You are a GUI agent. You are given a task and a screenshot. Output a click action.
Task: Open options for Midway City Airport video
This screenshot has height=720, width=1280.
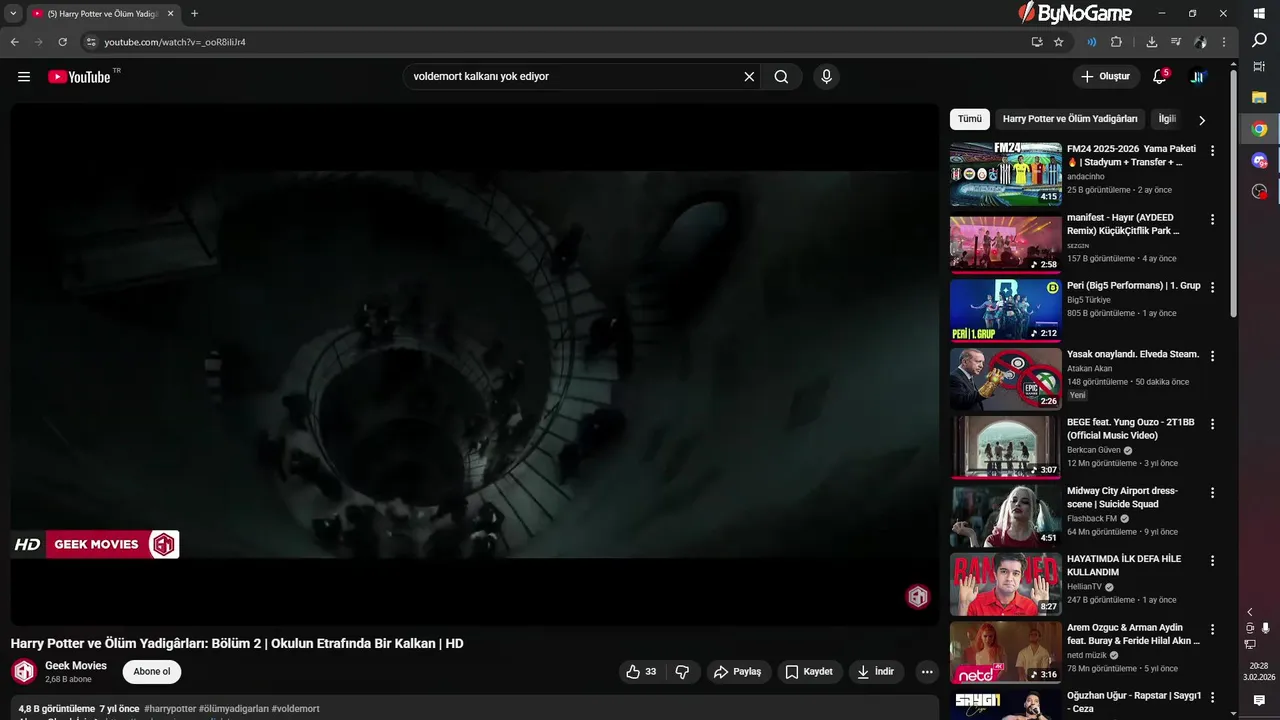(x=1213, y=493)
